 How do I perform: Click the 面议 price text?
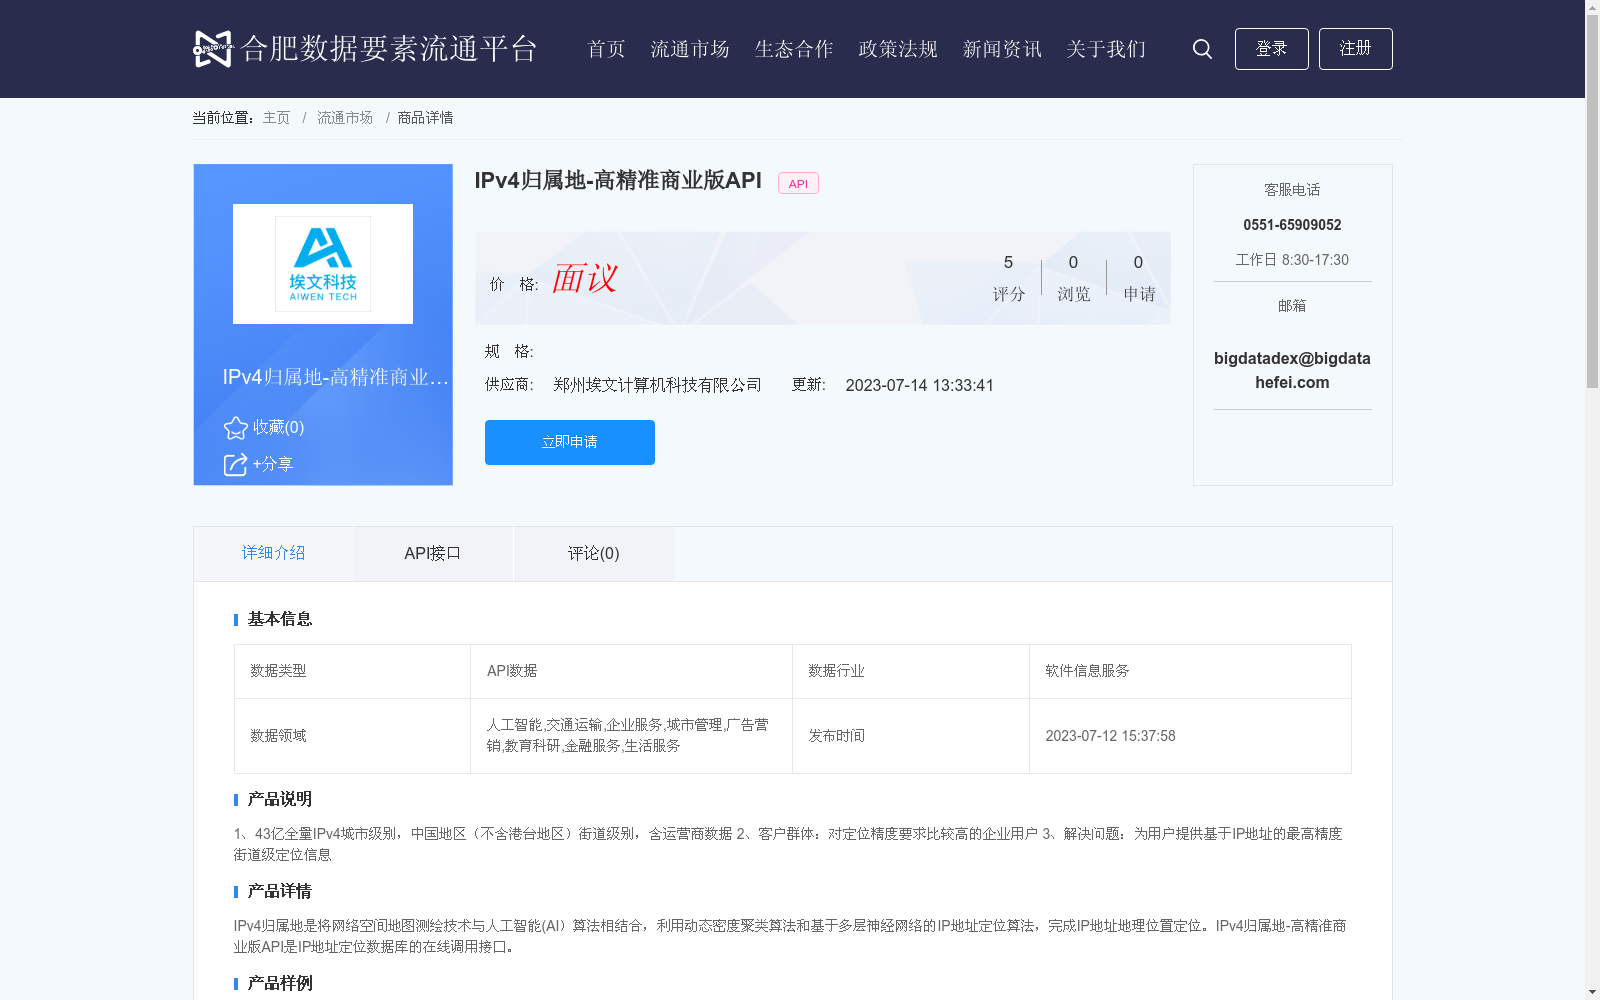click(584, 278)
